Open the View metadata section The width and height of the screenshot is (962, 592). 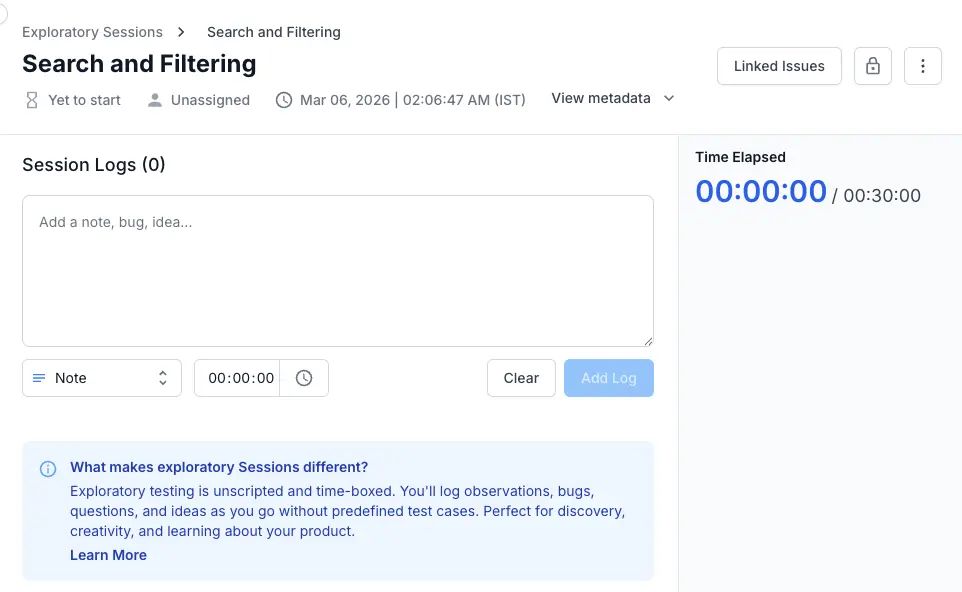[x=612, y=98]
